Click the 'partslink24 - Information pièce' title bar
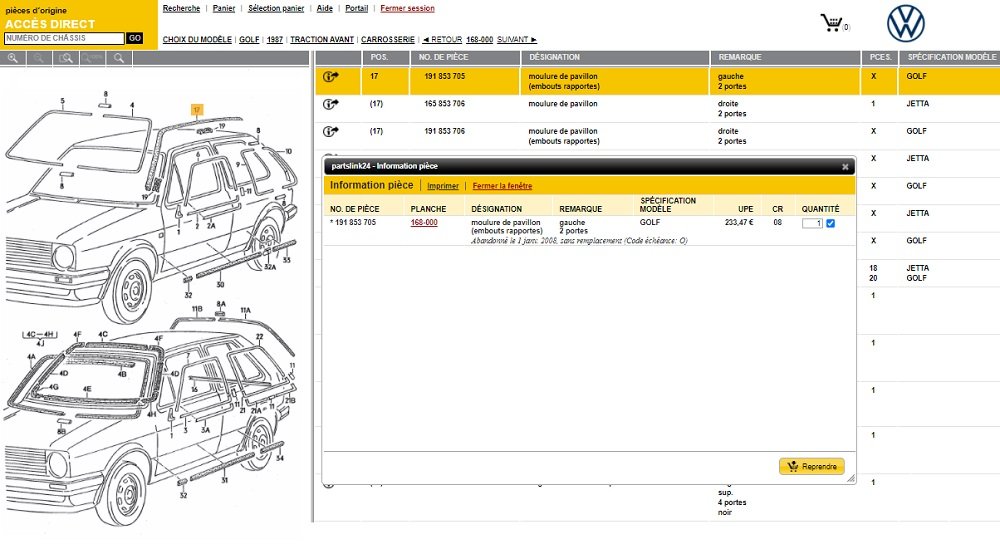Image resolution: width=1000 pixels, height=549 pixels. (x=589, y=166)
